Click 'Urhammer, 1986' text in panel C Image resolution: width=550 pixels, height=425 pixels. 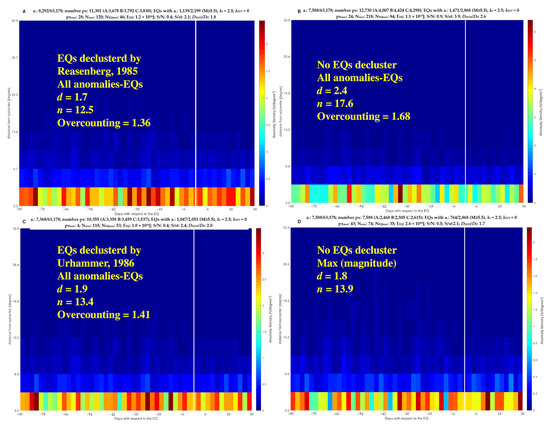click(x=96, y=263)
